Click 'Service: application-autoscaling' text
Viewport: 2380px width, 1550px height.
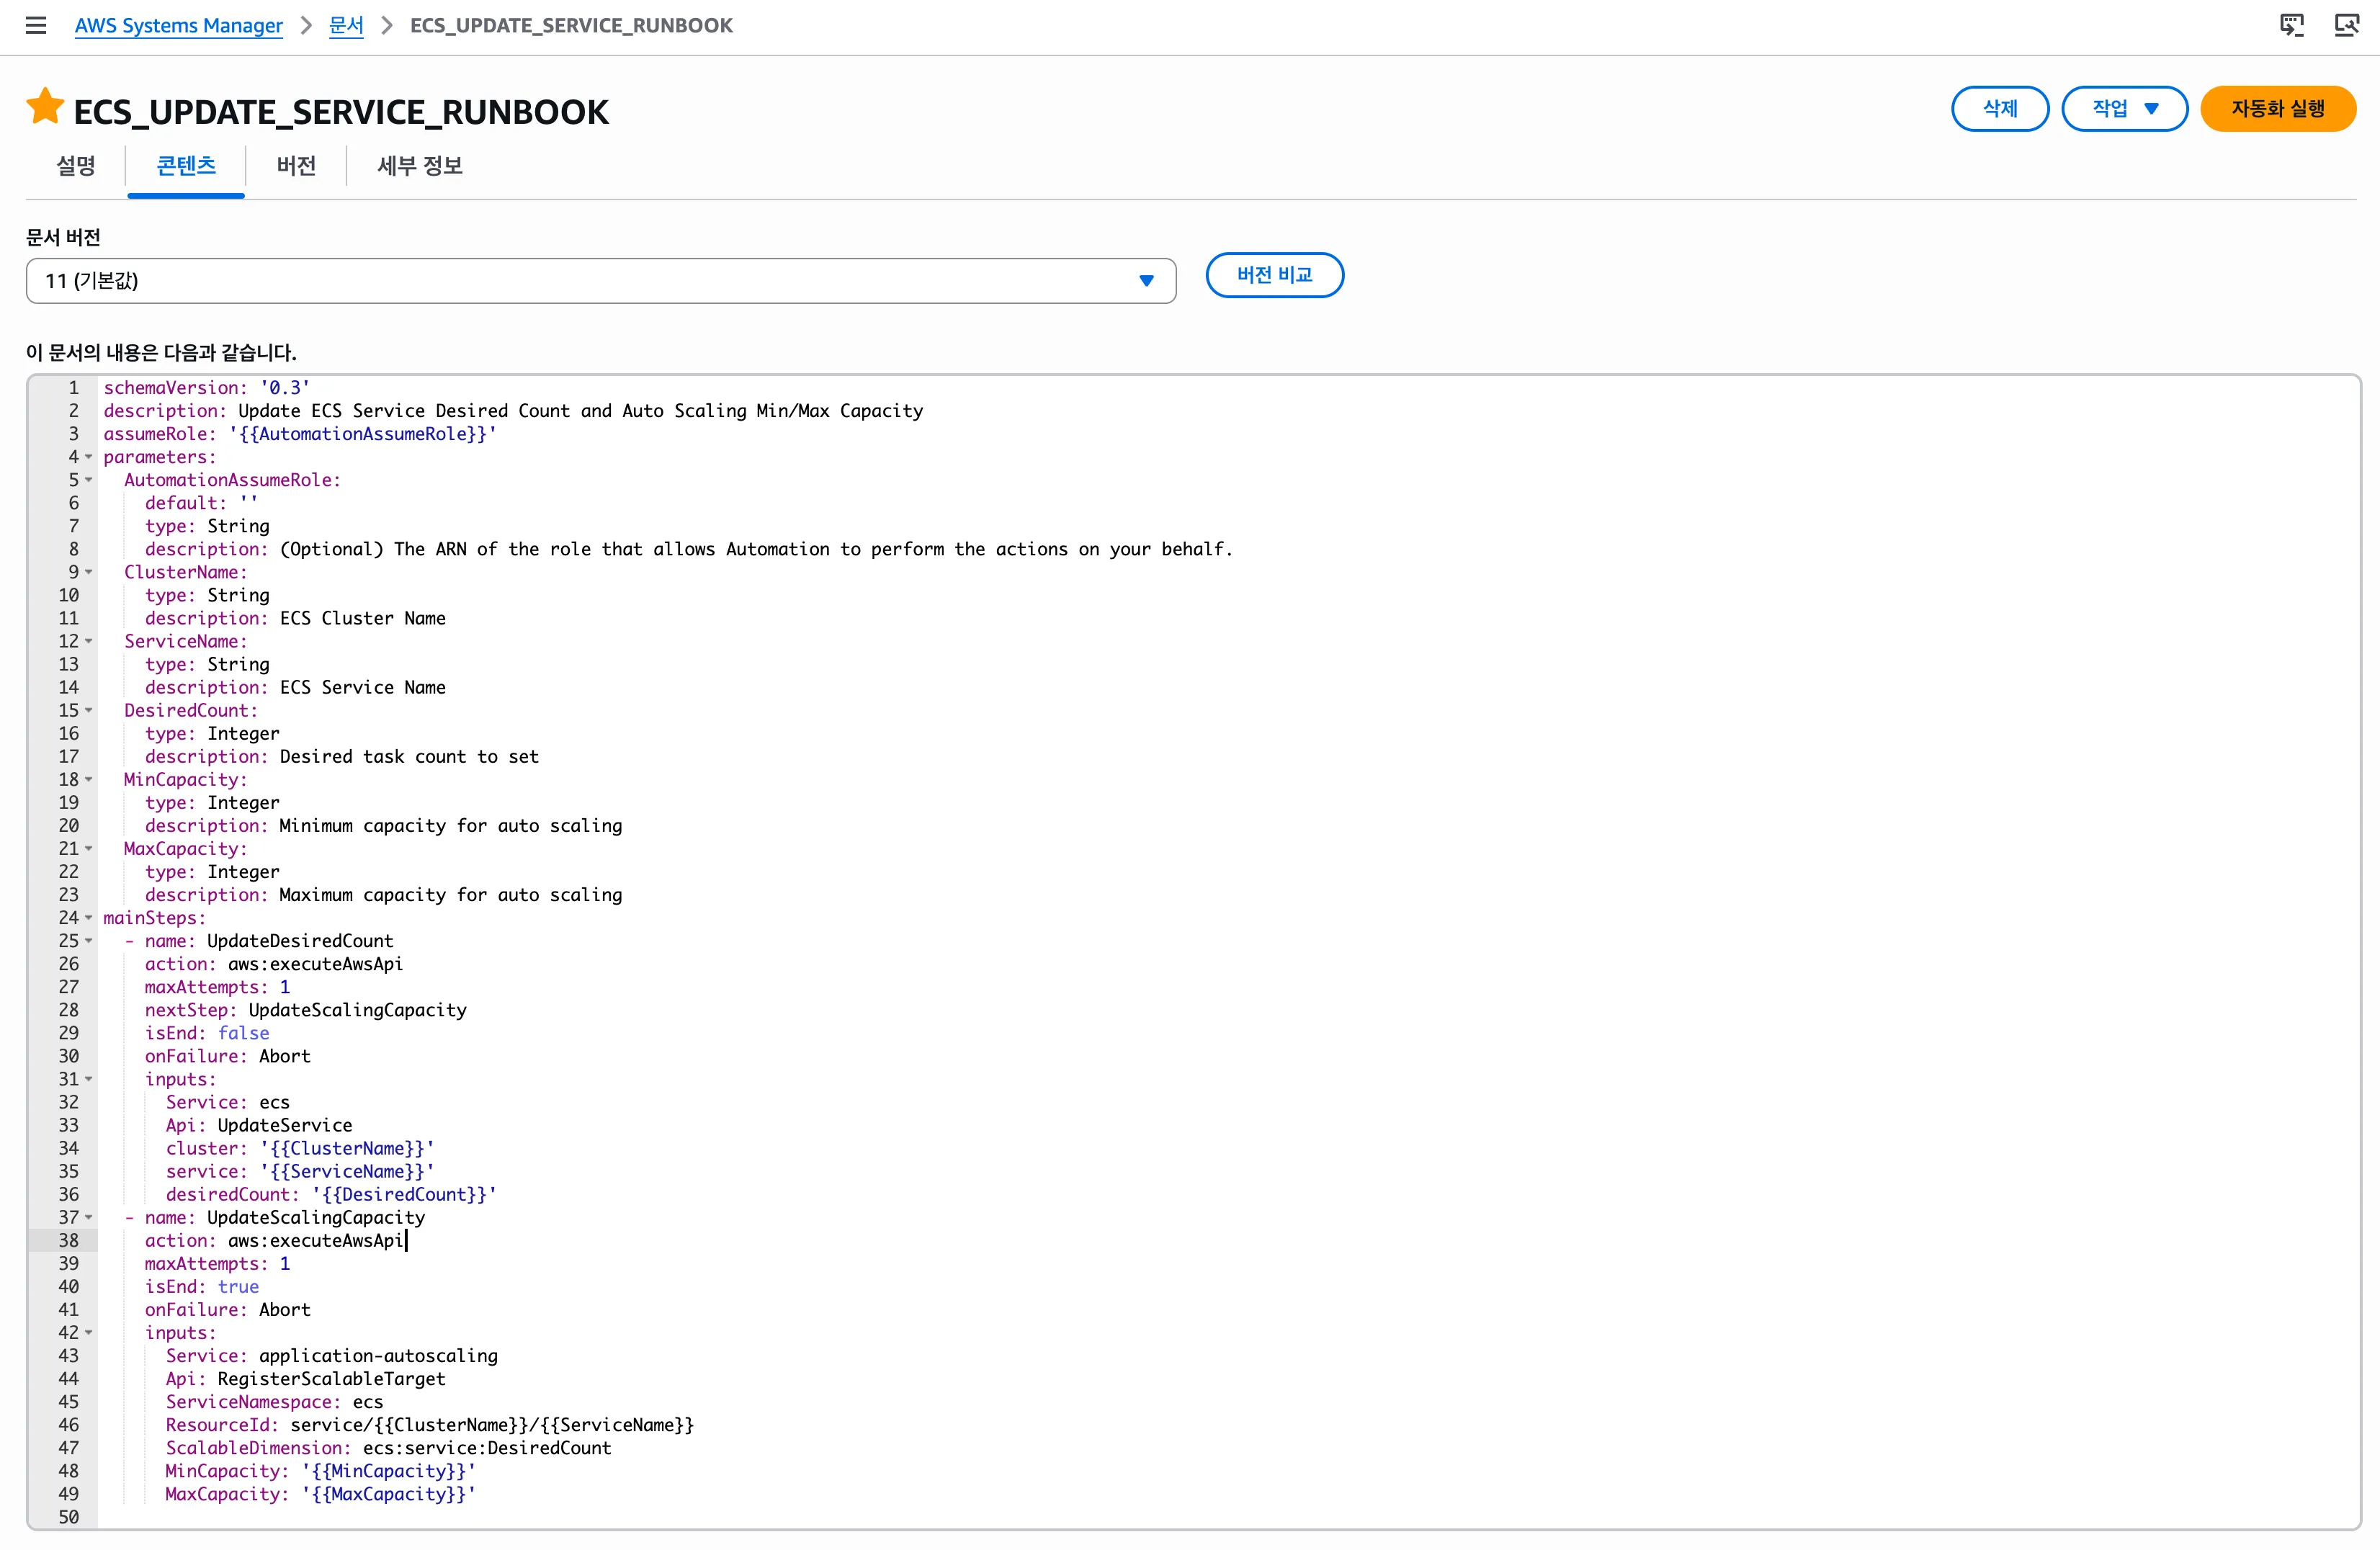[x=332, y=1356]
